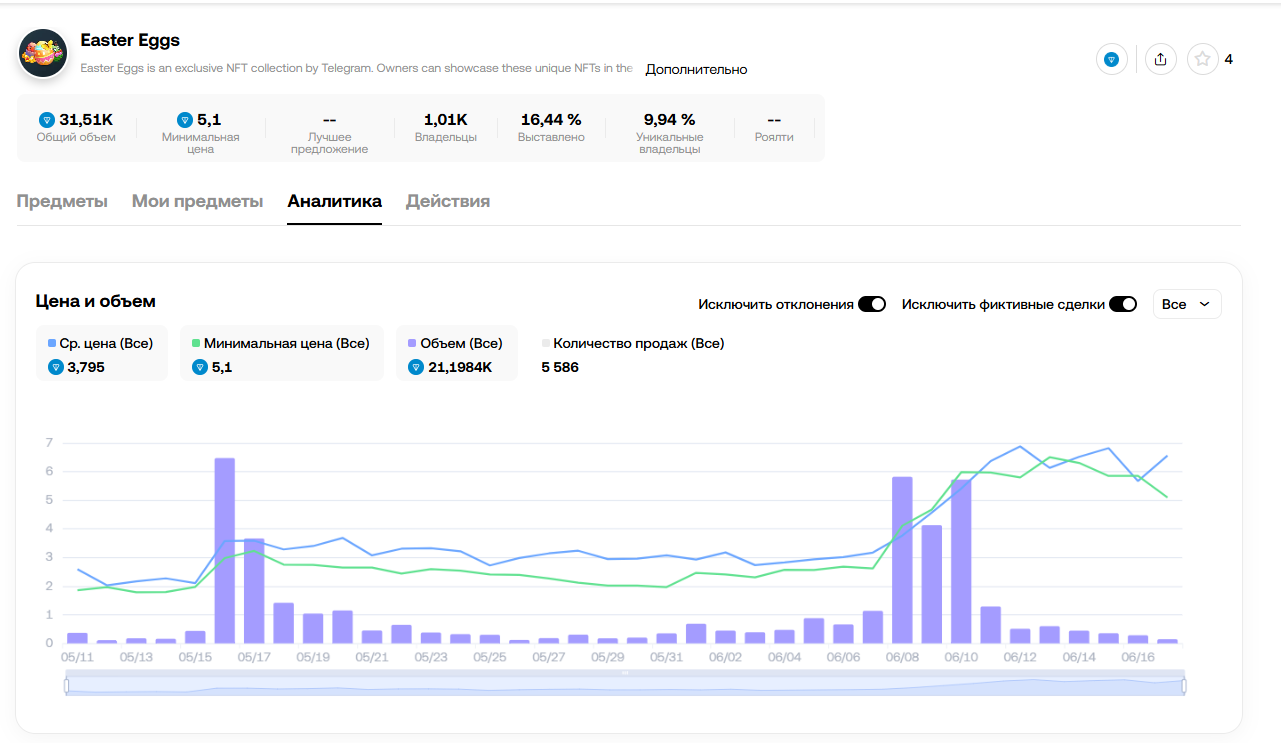Click the TON badge icon beside the share button
The width and height of the screenshot is (1281, 743).
(1111, 59)
